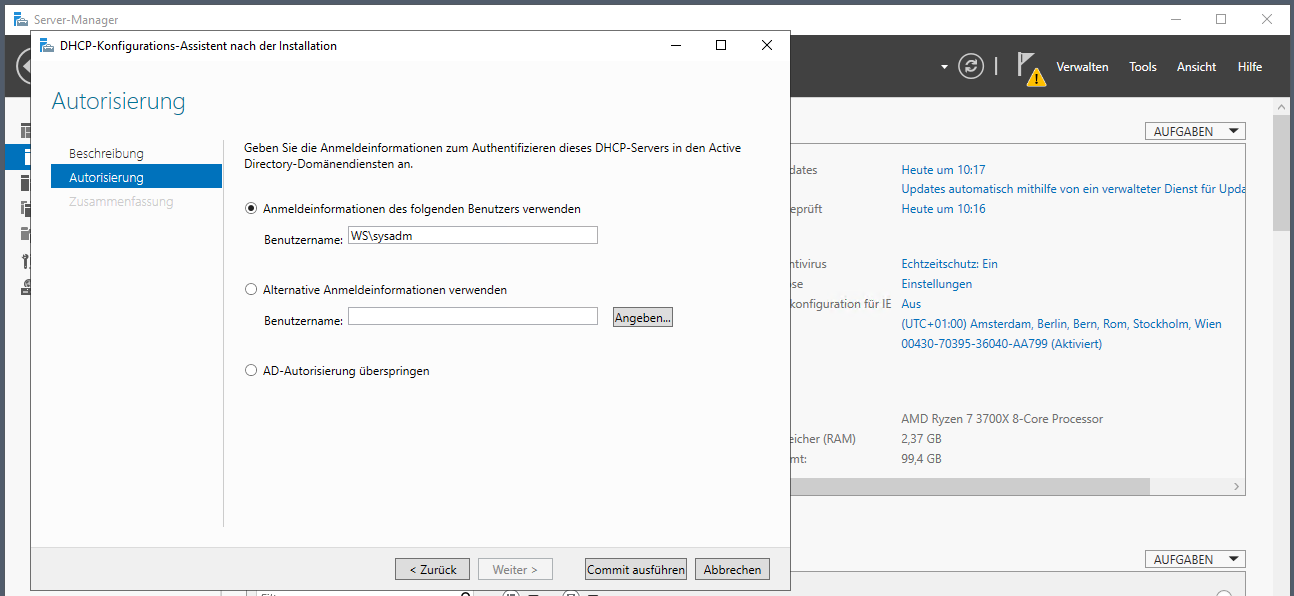Screen dimensions: 1294x596
Task: Maximize the DHCP assistant dialog
Action: [x=721, y=45]
